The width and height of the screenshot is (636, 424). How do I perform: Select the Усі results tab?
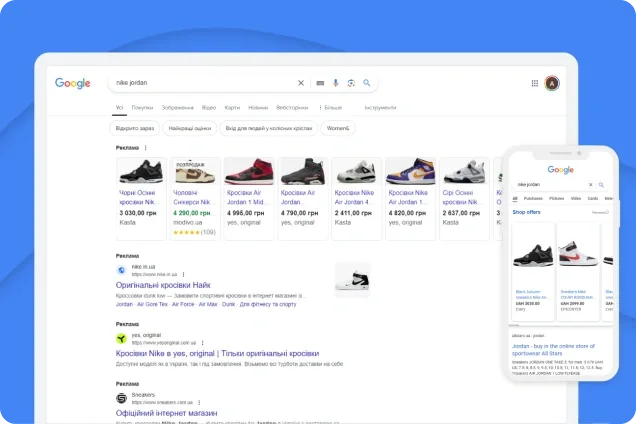pos(119,108)
